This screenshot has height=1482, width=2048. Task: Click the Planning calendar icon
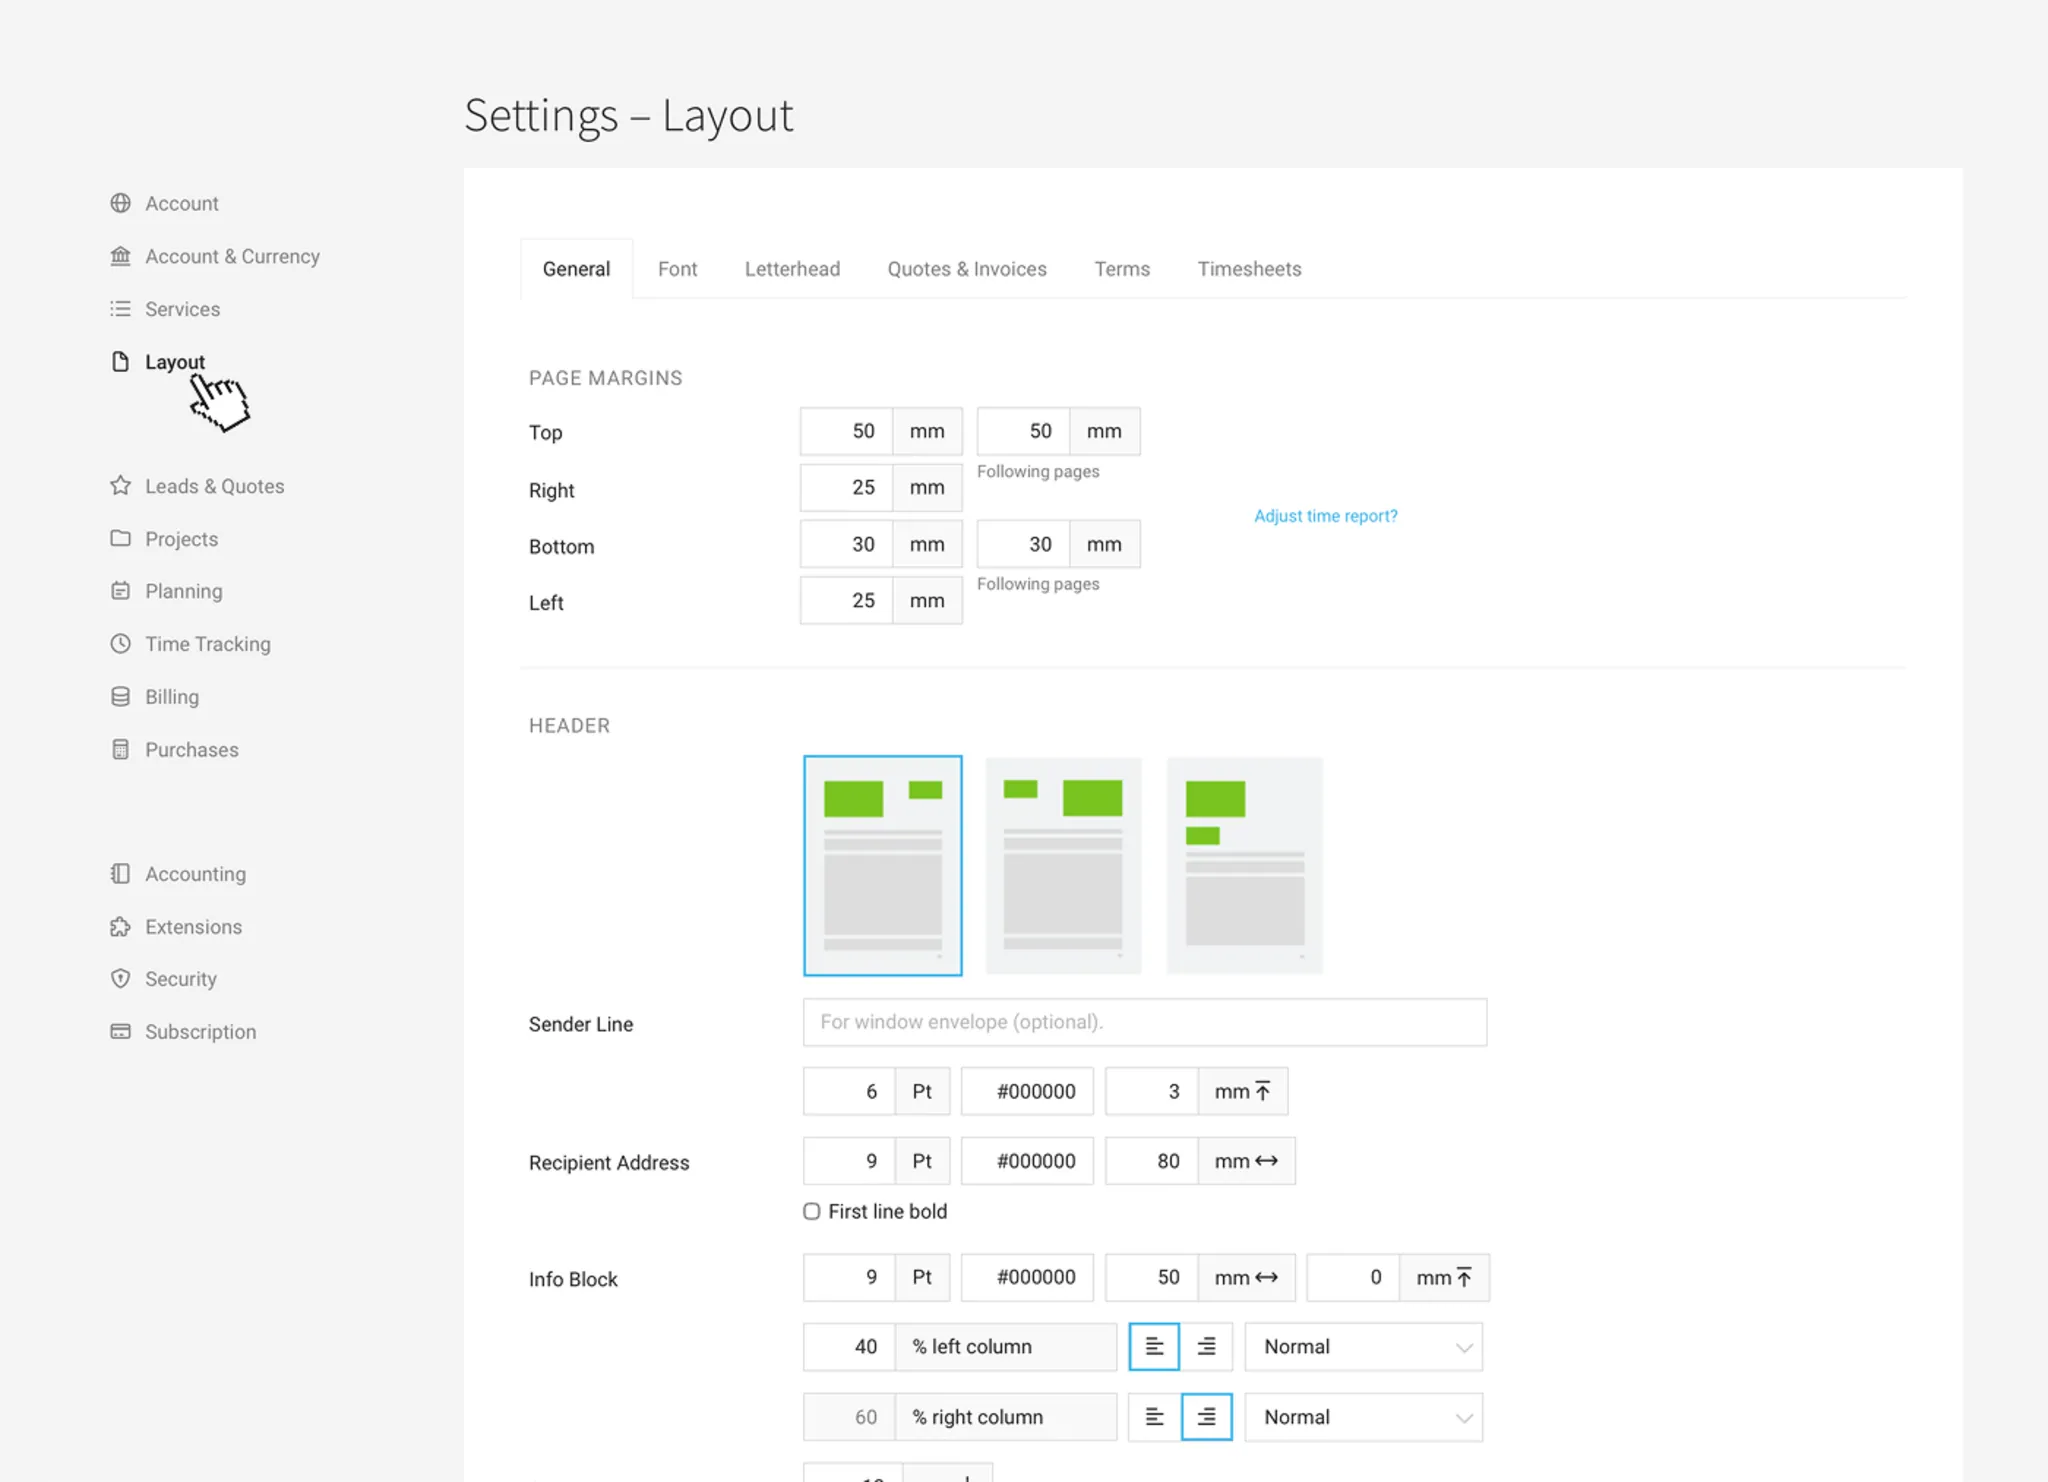pyautogui.click(x=120, y=591)
